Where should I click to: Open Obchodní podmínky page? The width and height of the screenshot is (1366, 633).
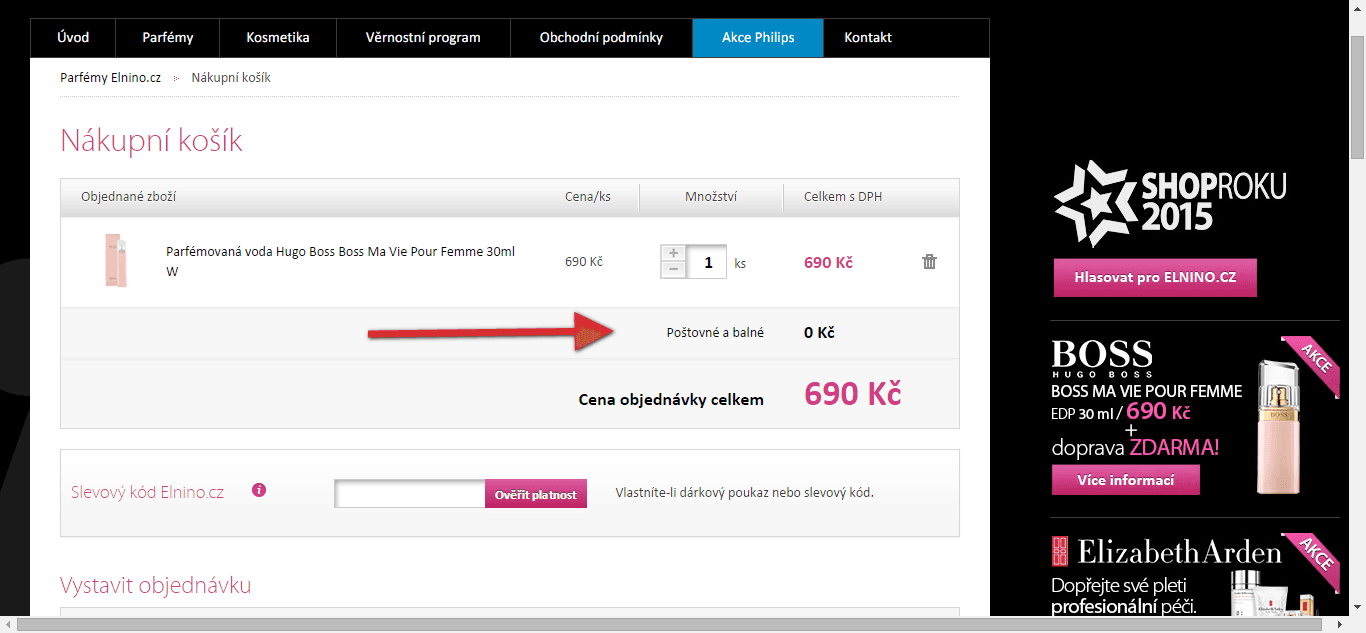click(601, 38)
